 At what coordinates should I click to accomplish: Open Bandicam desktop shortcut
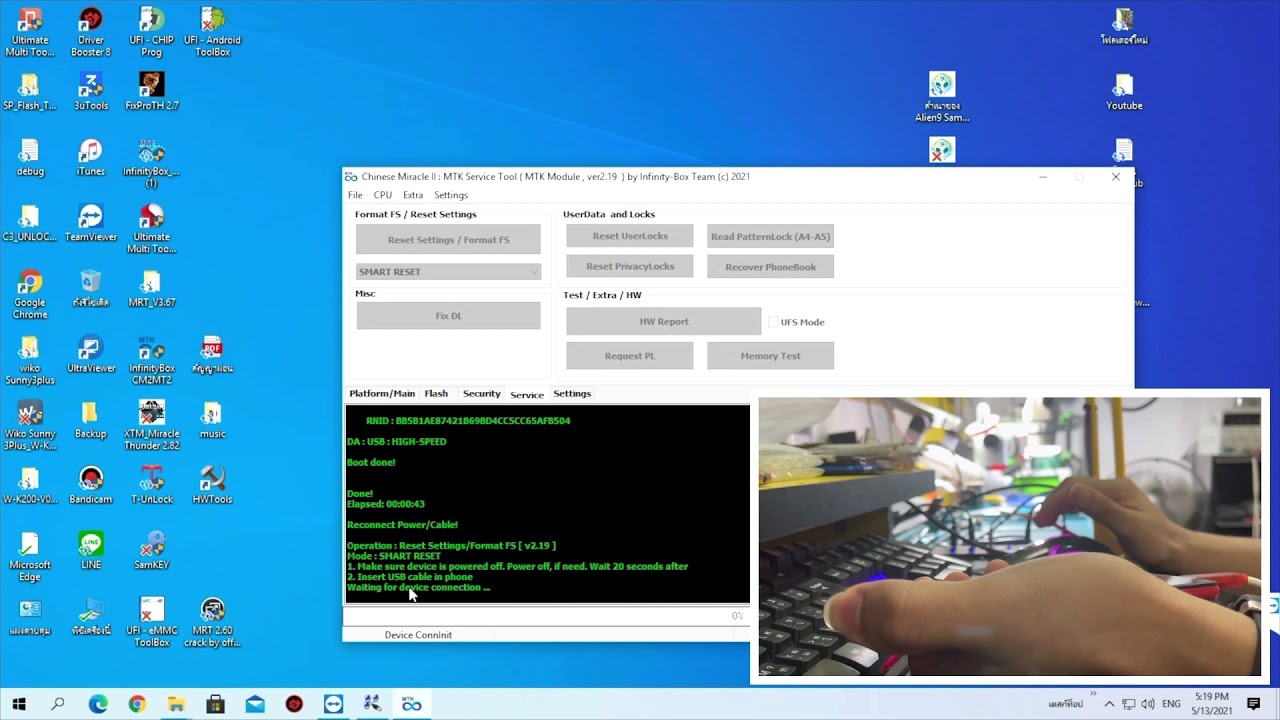coord(91,485)
